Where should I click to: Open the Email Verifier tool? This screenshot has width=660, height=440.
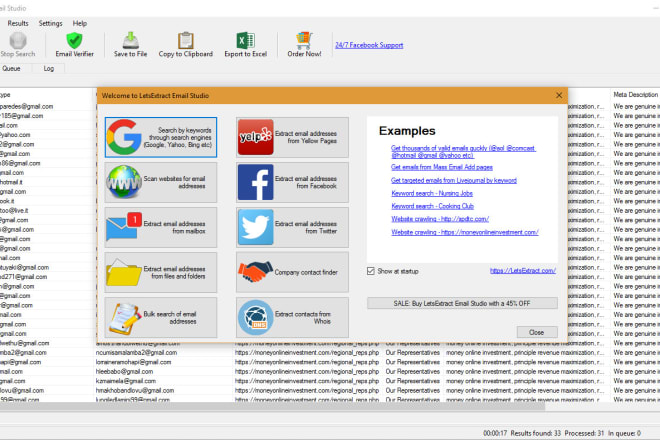pyautogui.click(x=75, y=45)
